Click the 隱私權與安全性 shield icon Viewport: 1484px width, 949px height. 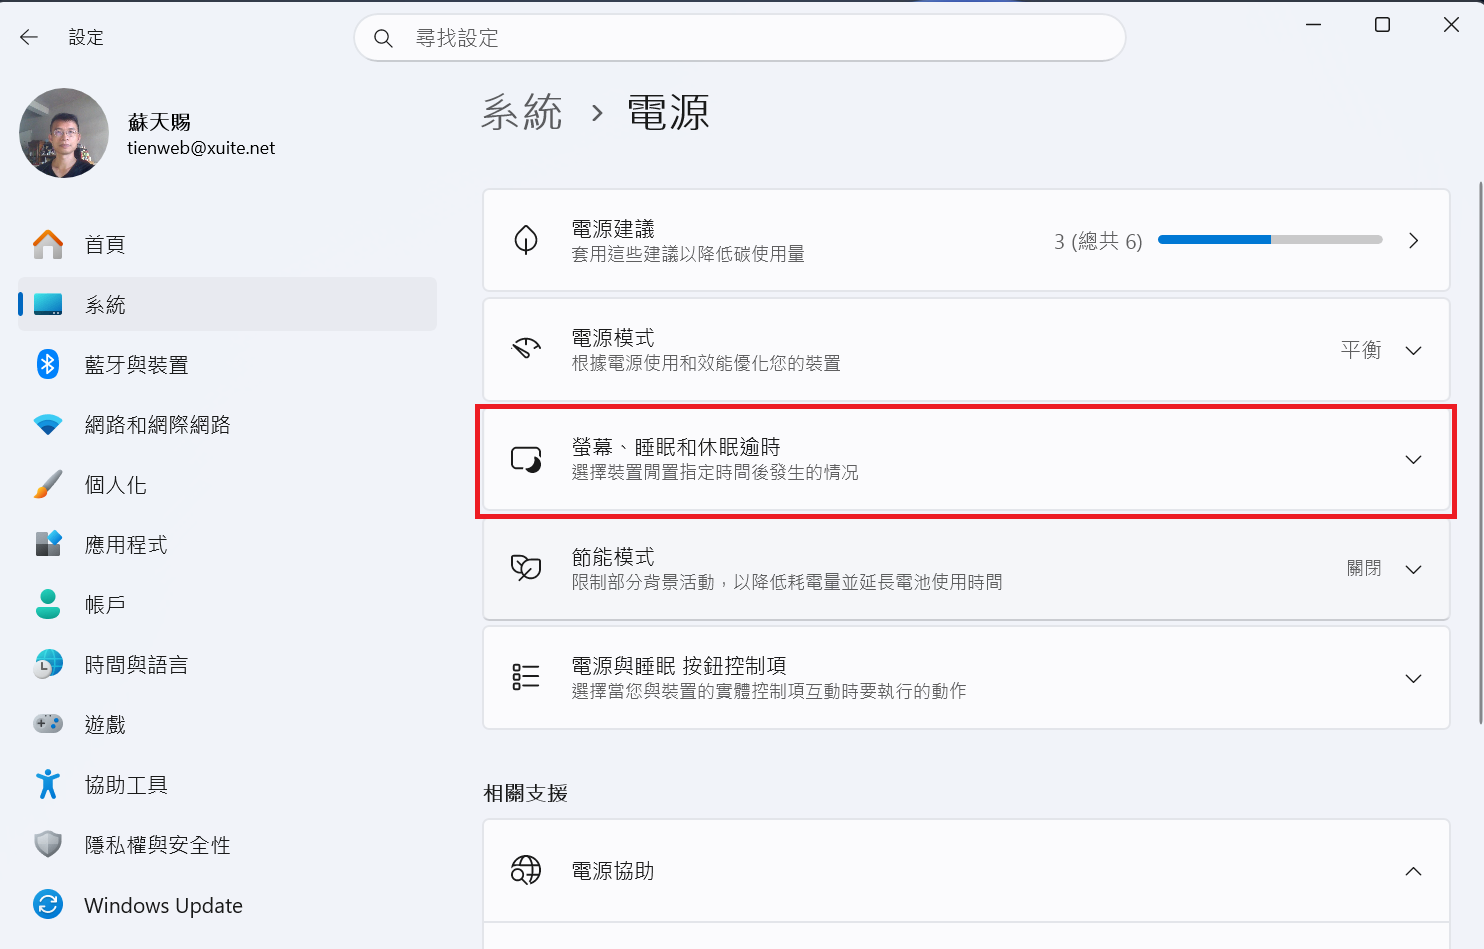[48, 844]
